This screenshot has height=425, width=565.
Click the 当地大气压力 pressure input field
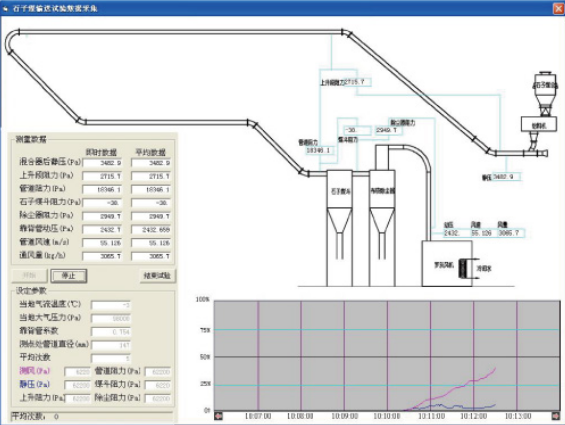(x=111, y=319)
